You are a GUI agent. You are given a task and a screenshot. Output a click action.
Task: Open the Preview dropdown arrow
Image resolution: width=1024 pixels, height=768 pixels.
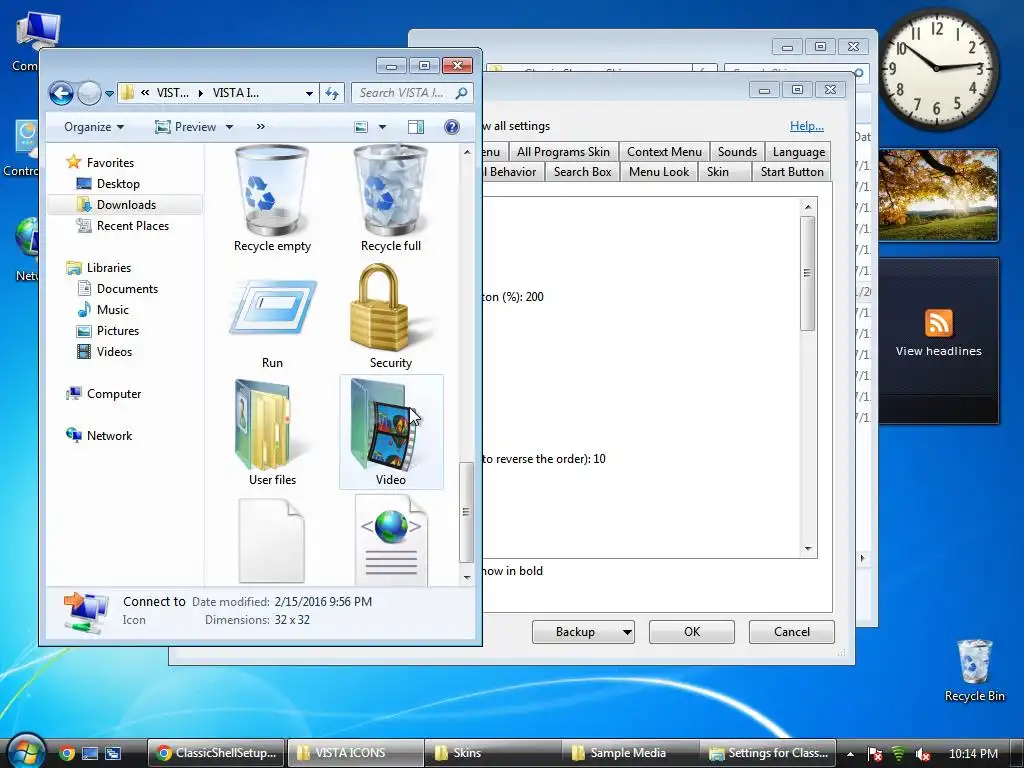[x=229, y=127]
